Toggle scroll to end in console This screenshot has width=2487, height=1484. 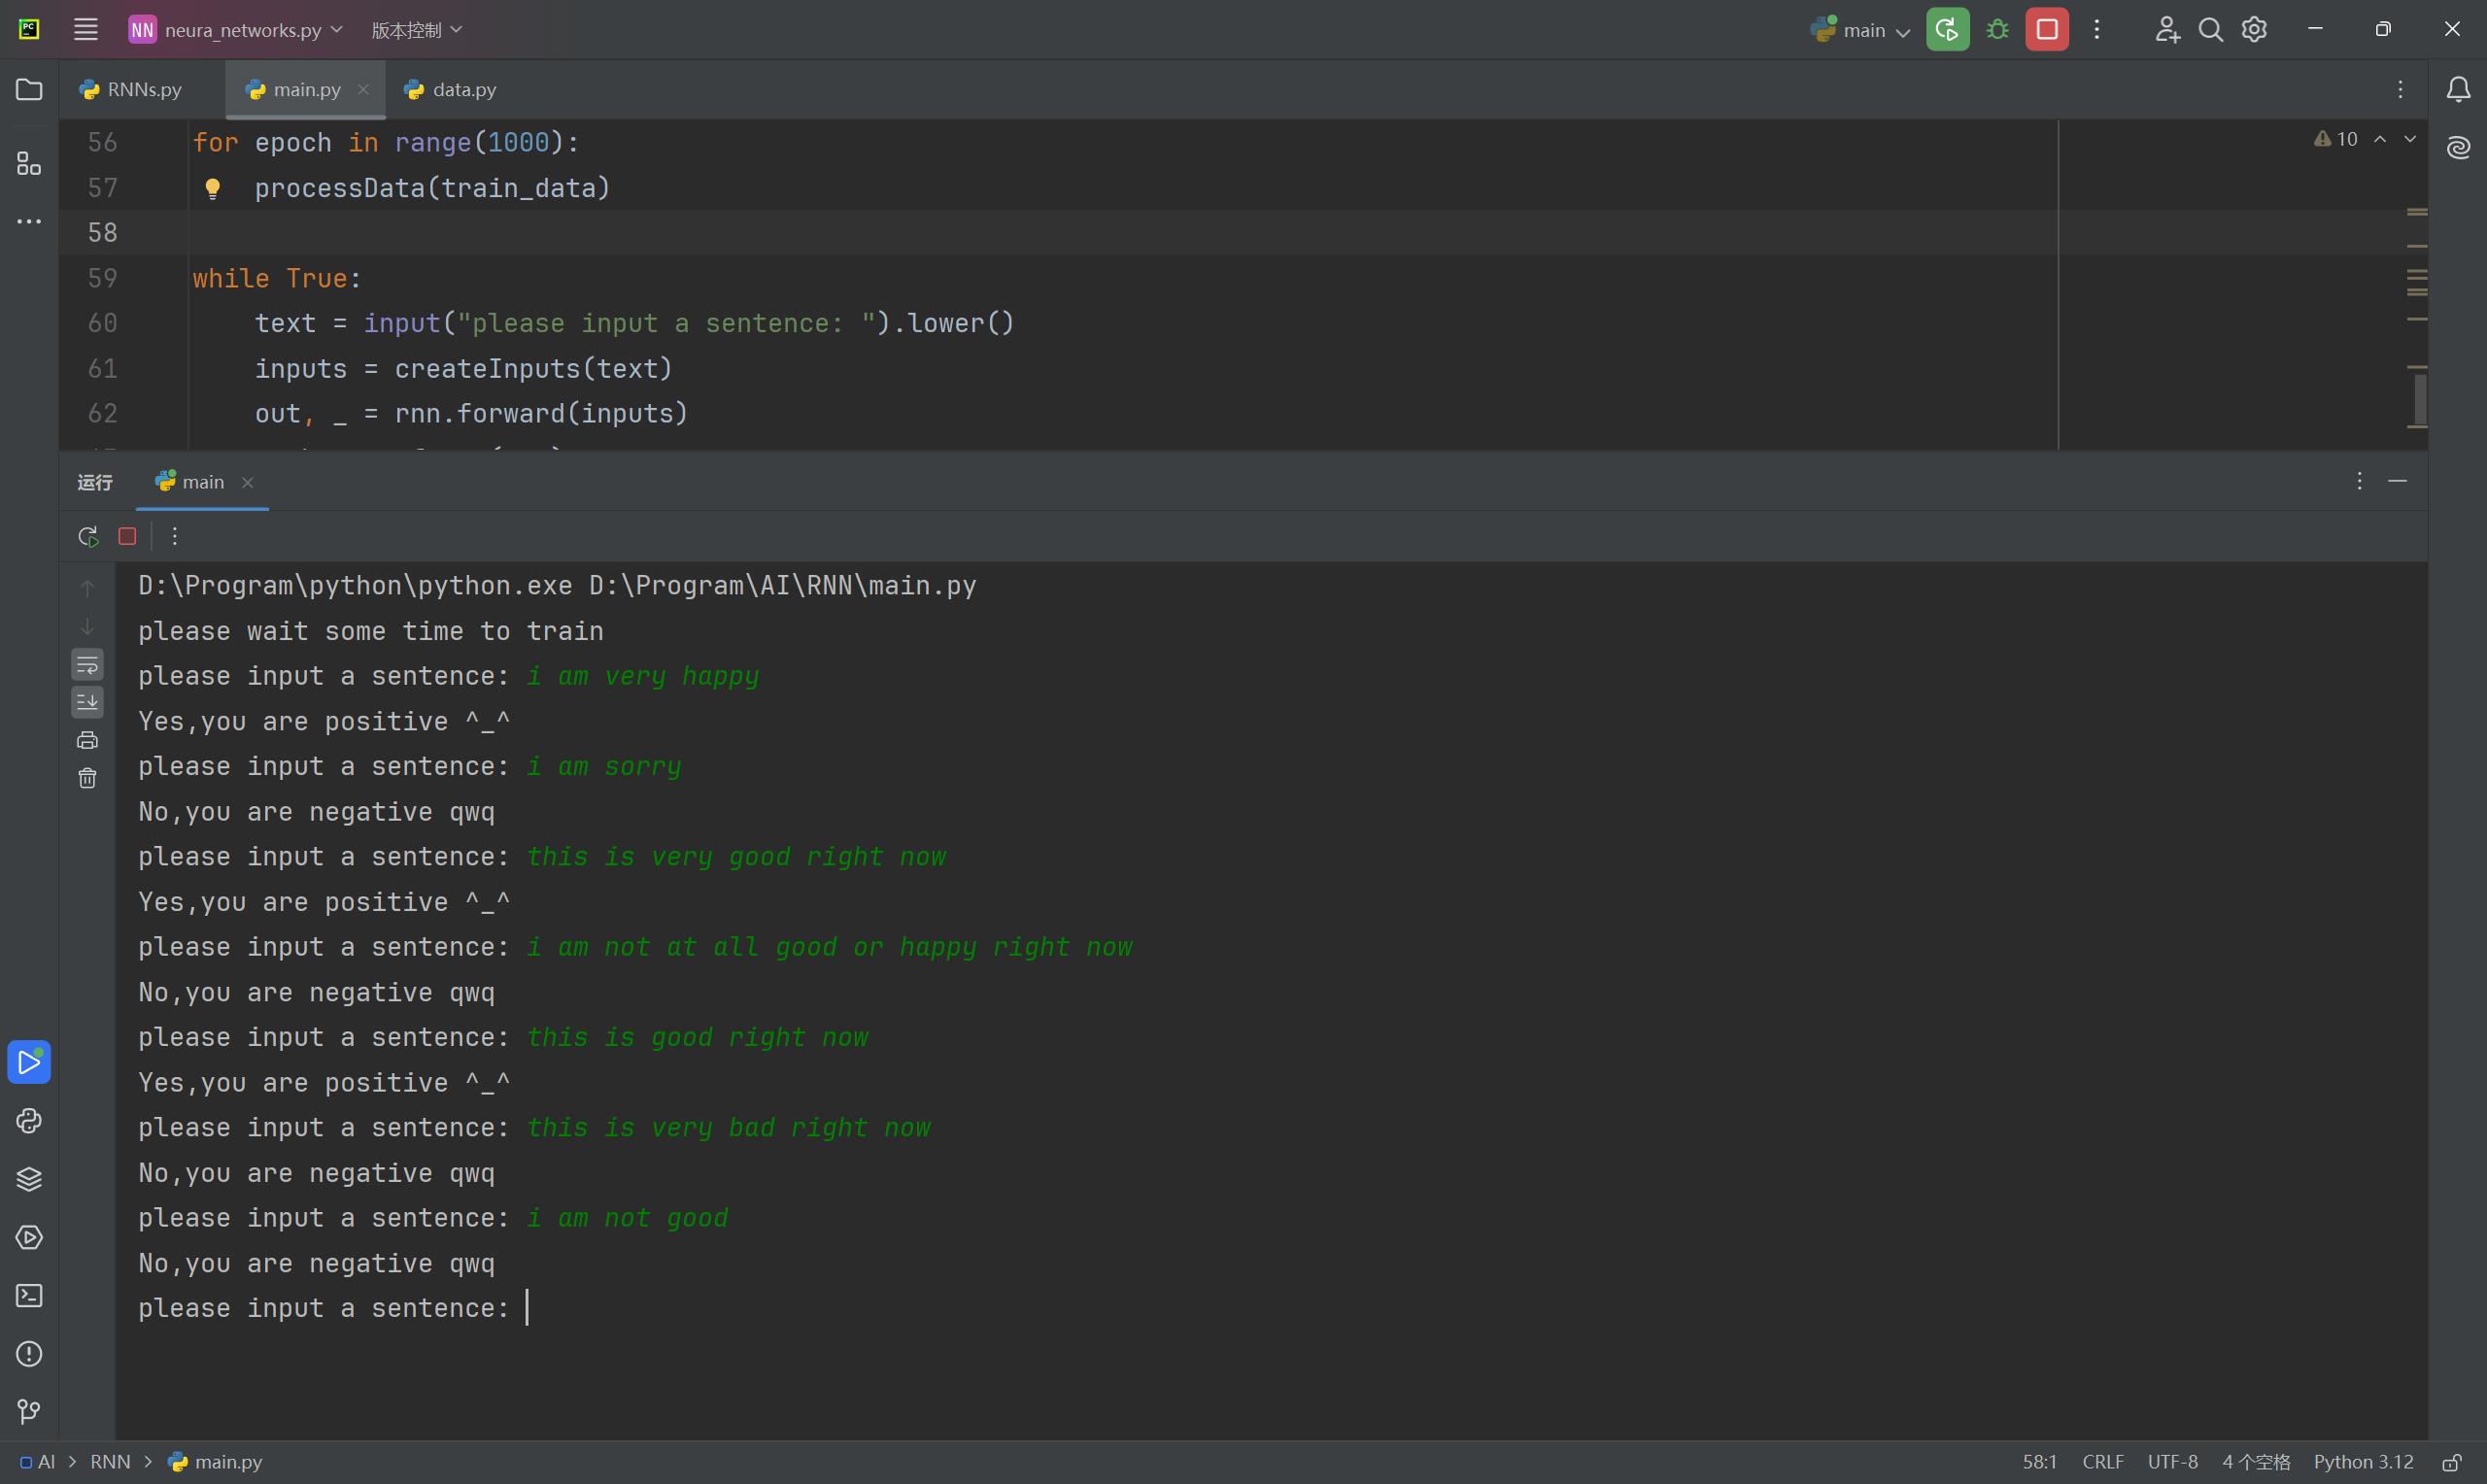88,702
